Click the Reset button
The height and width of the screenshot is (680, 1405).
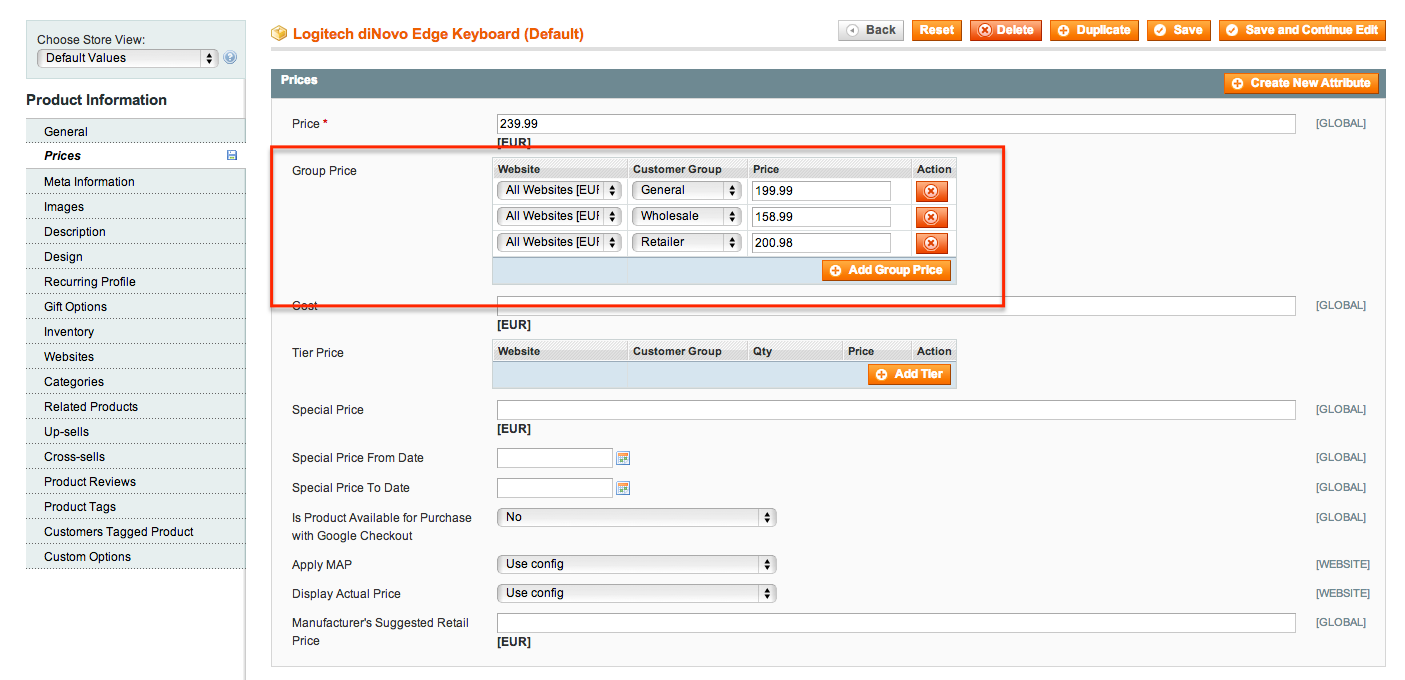[x=937, y=30]
